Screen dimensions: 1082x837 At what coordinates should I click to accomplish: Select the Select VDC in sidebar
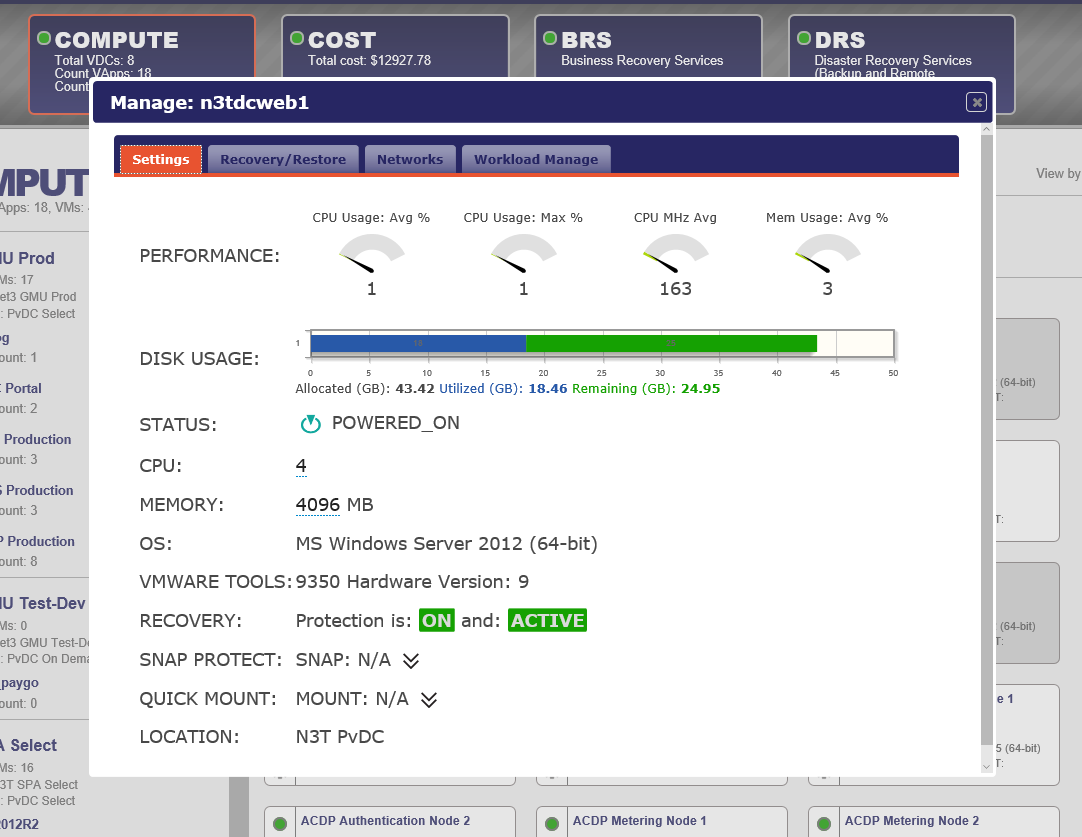pos(29,745)
